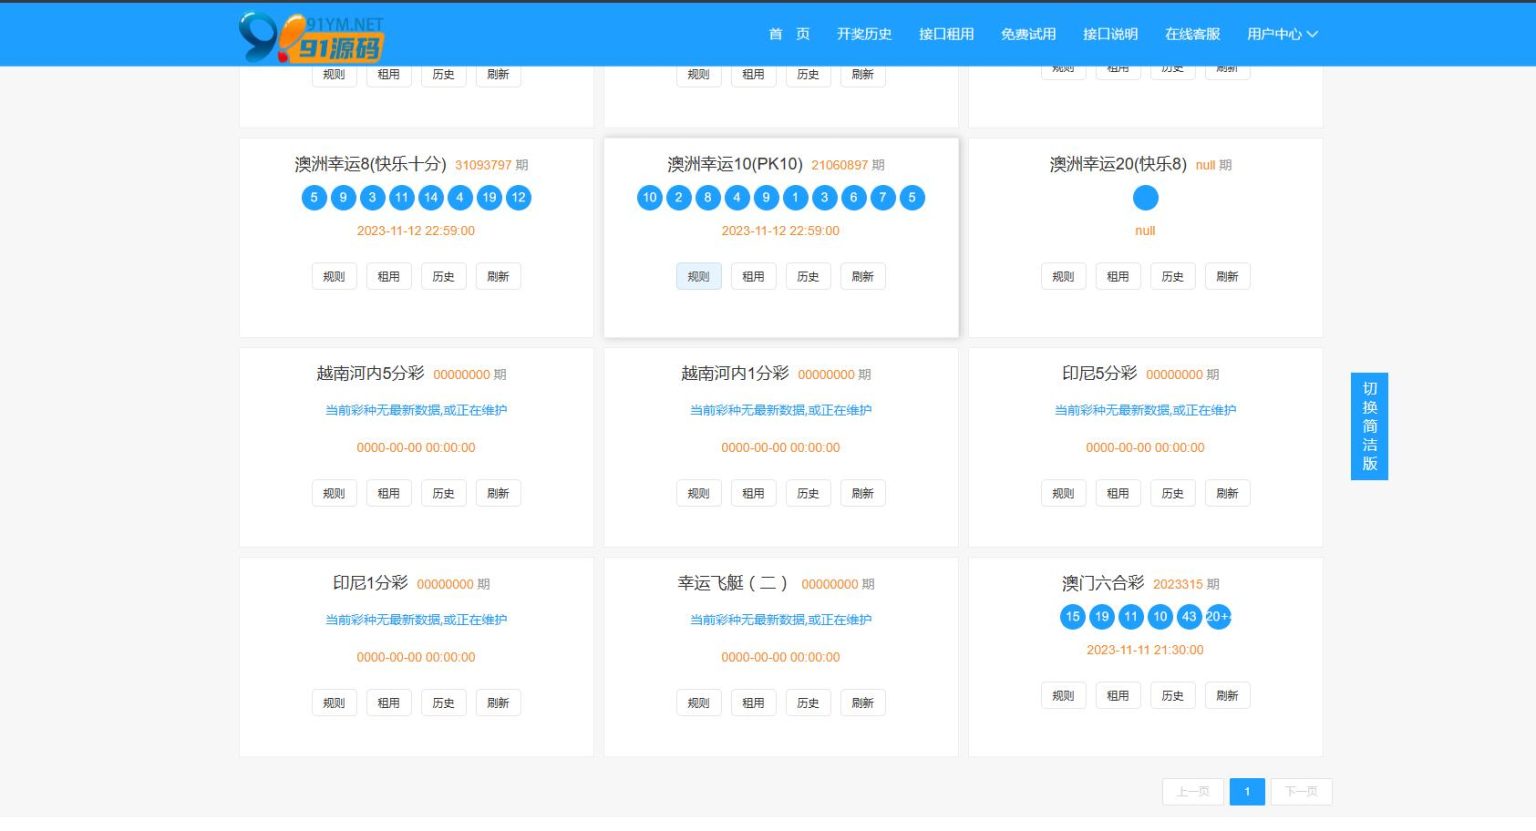Click 租用 for 幸运飞艇（二）
Image resolution: width=1536 pixels, height=831 pixels.
coord(753,703)
